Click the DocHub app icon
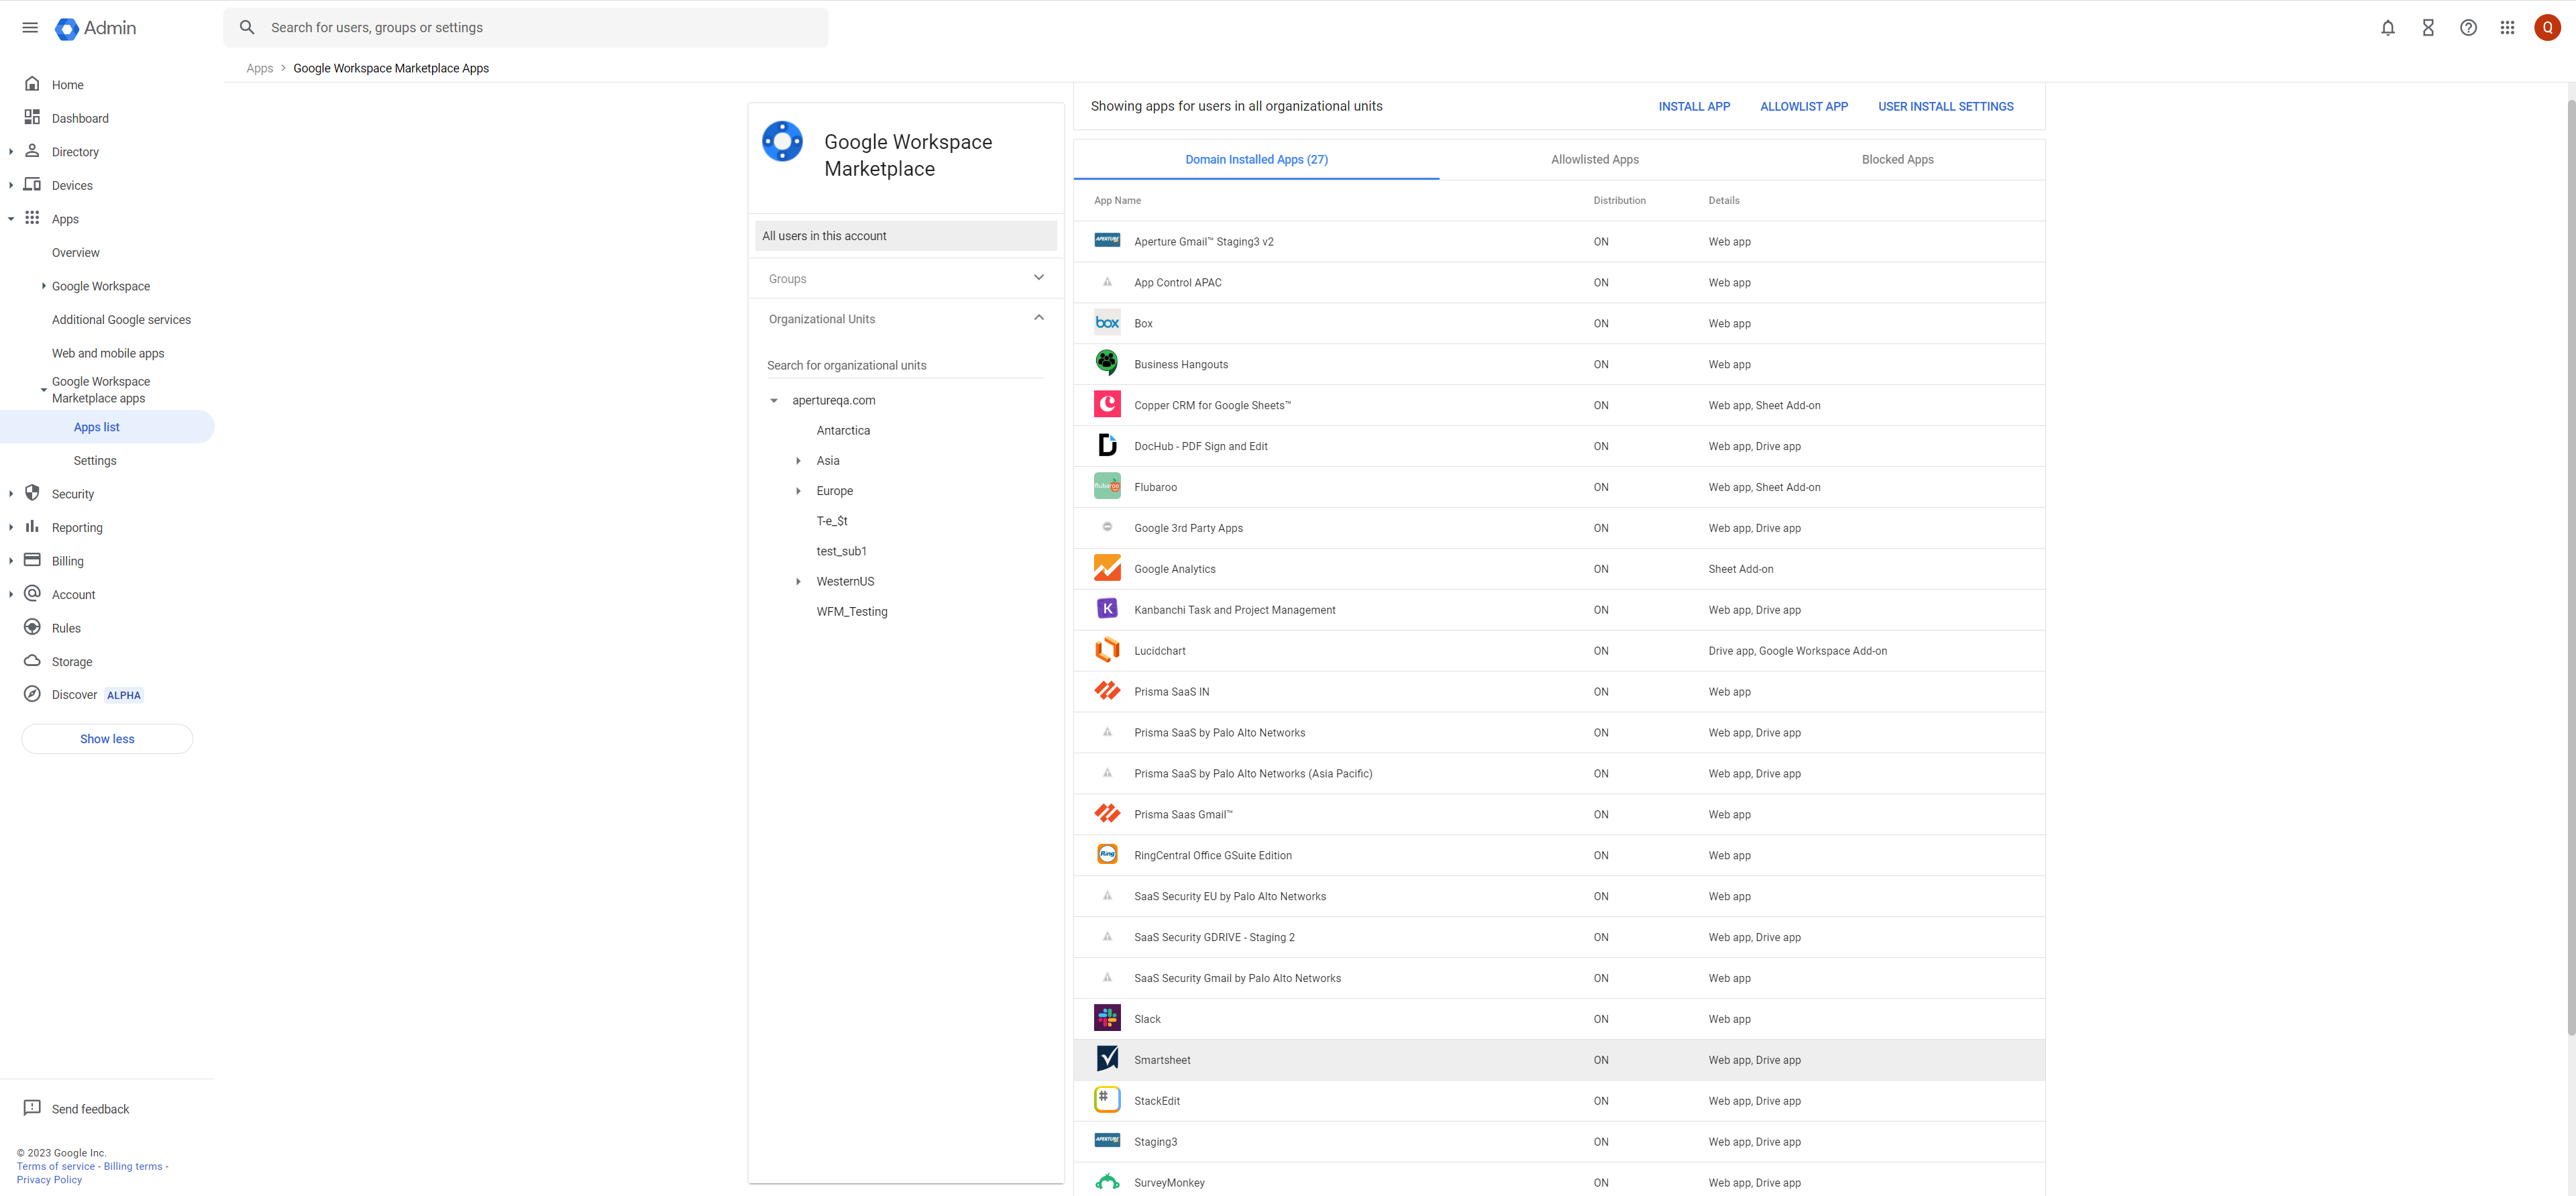This screenshot has height=1196, width=2576. coord(1107,445)
